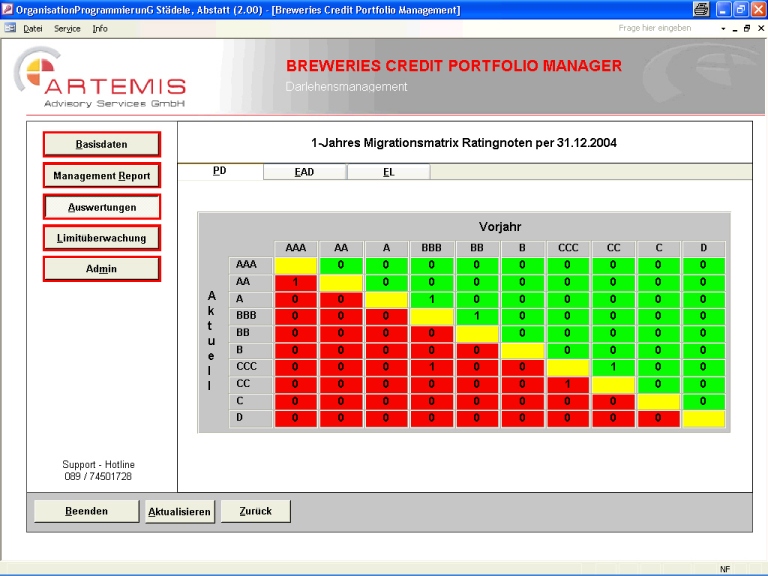Viewport: 768px width, 576px height.
Task: Open the Info menu
Action: [x=100, y=28]
